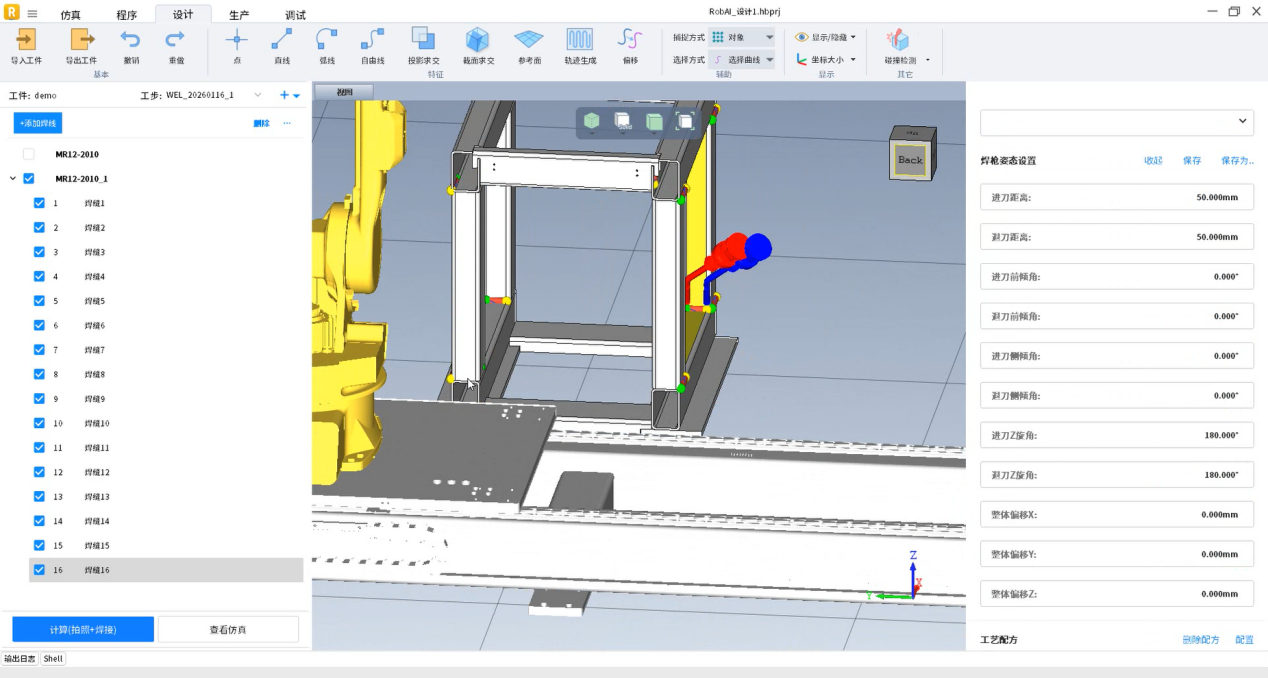
Task: Switch to the 生产 tab
Action: 239,15
